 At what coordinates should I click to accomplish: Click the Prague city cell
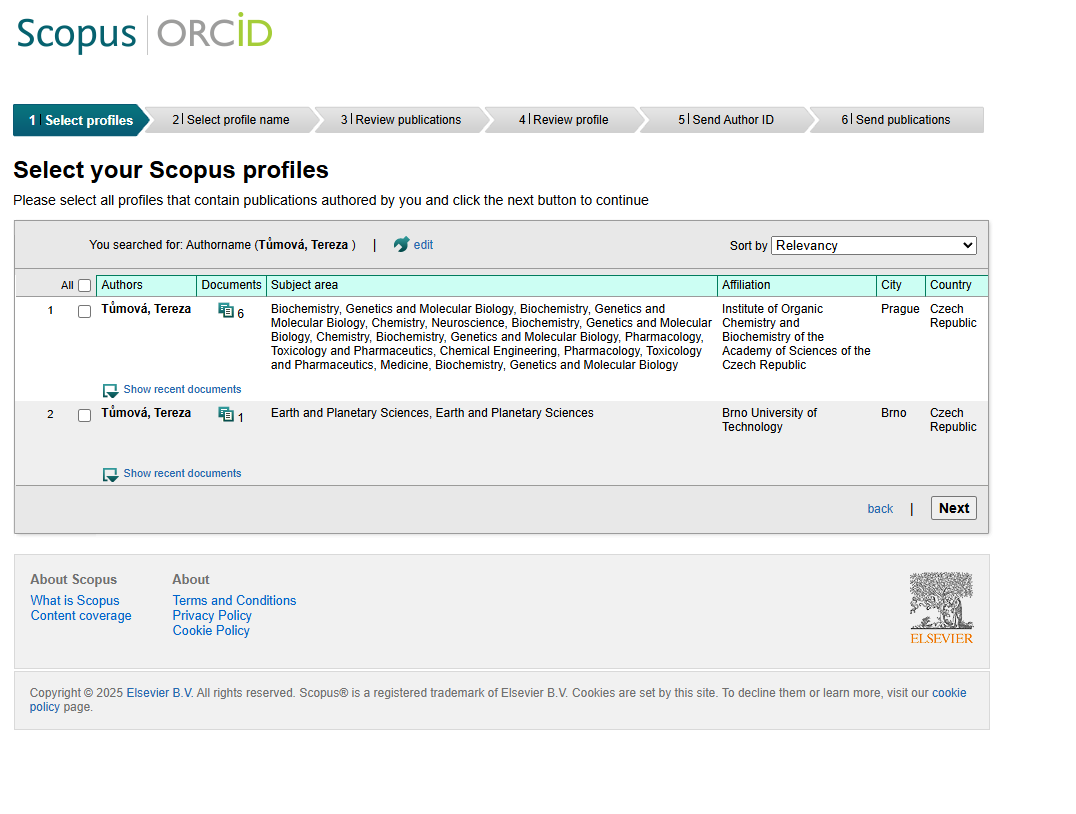pos(900,309)
